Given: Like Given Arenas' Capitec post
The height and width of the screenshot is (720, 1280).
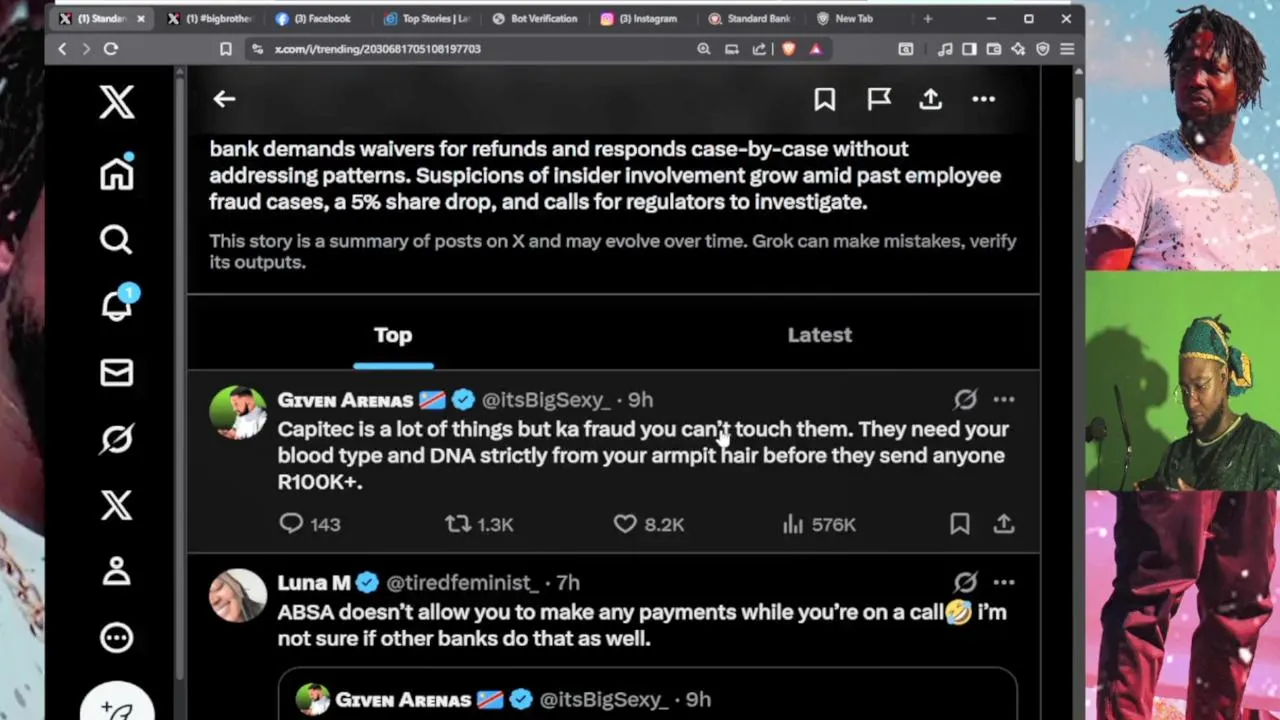Looking at the screenshot, I should click(625, 524).
